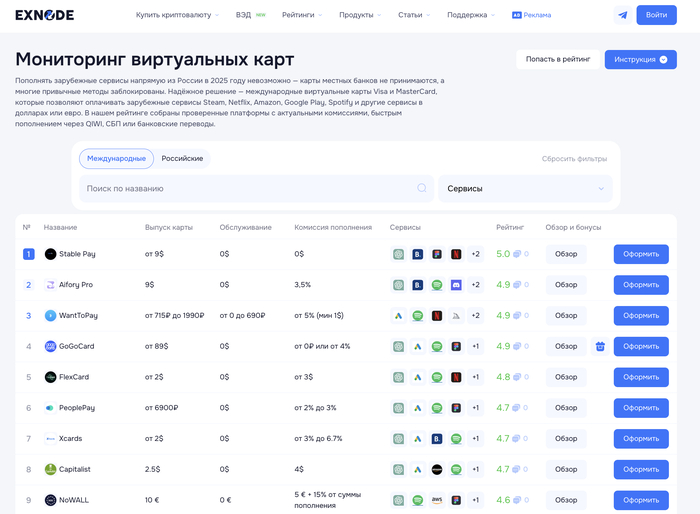Click the comments icon in FlexCard rating
This screenshot has height=514, width=700.
point(517,377)
